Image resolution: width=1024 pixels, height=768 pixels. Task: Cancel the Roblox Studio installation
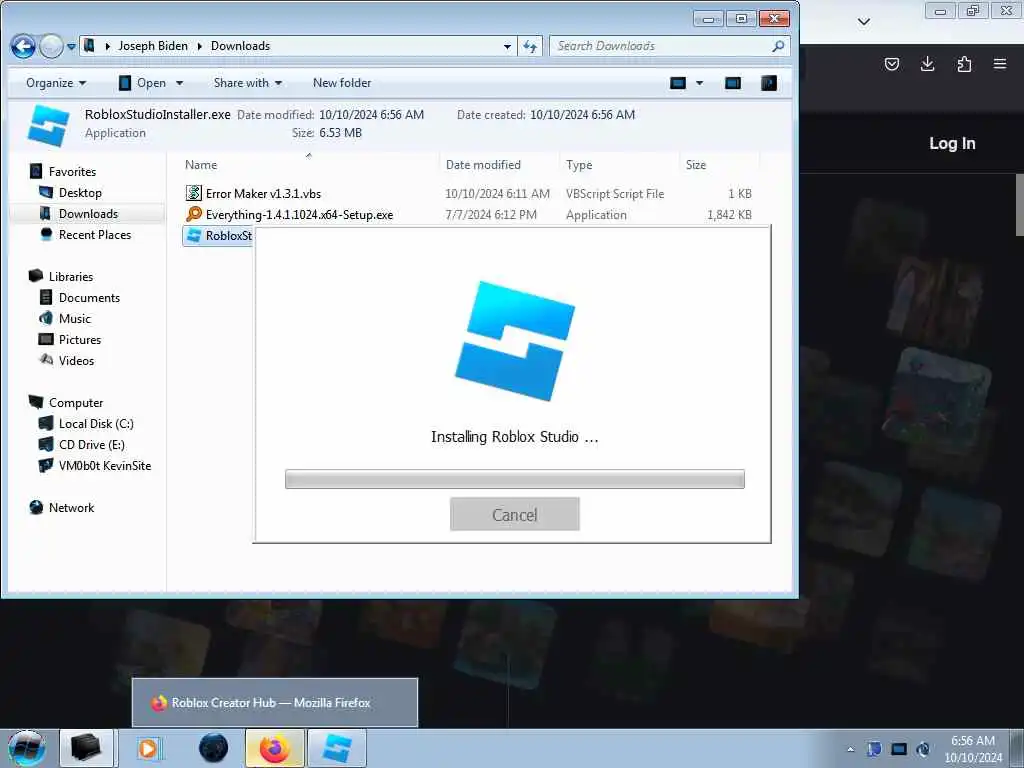click(515, 515)
